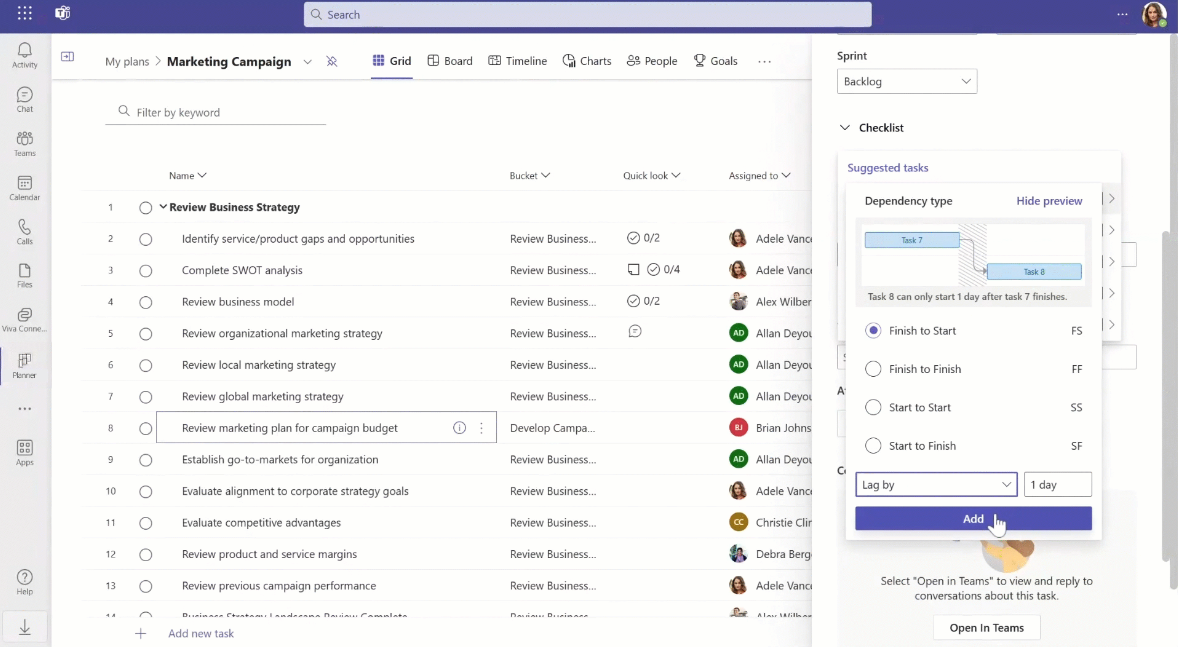1178x647 pixels.
Task: Open the Sprint Backlog dropdown
Action: tap(906, 81)
